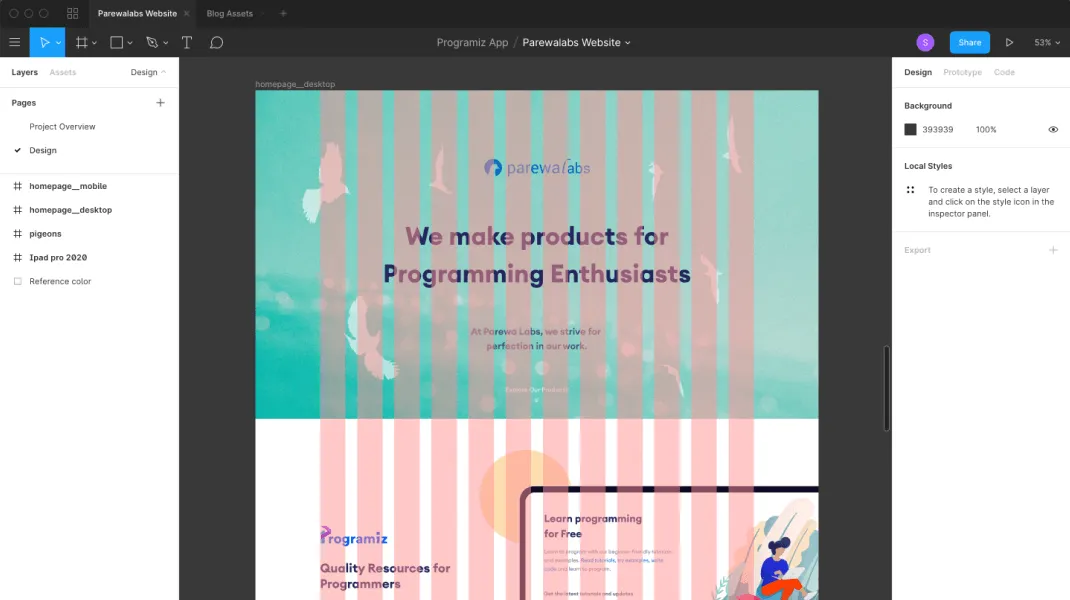Select the Rectangle shape tool
The image size is (1070, 600).
coord(117,42)
